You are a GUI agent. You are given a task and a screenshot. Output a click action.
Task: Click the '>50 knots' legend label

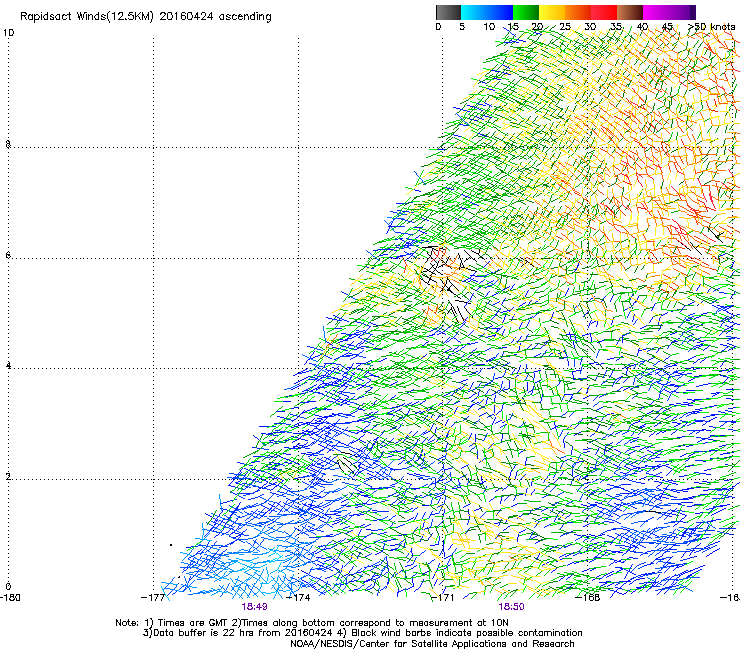(x=711, y=27)
